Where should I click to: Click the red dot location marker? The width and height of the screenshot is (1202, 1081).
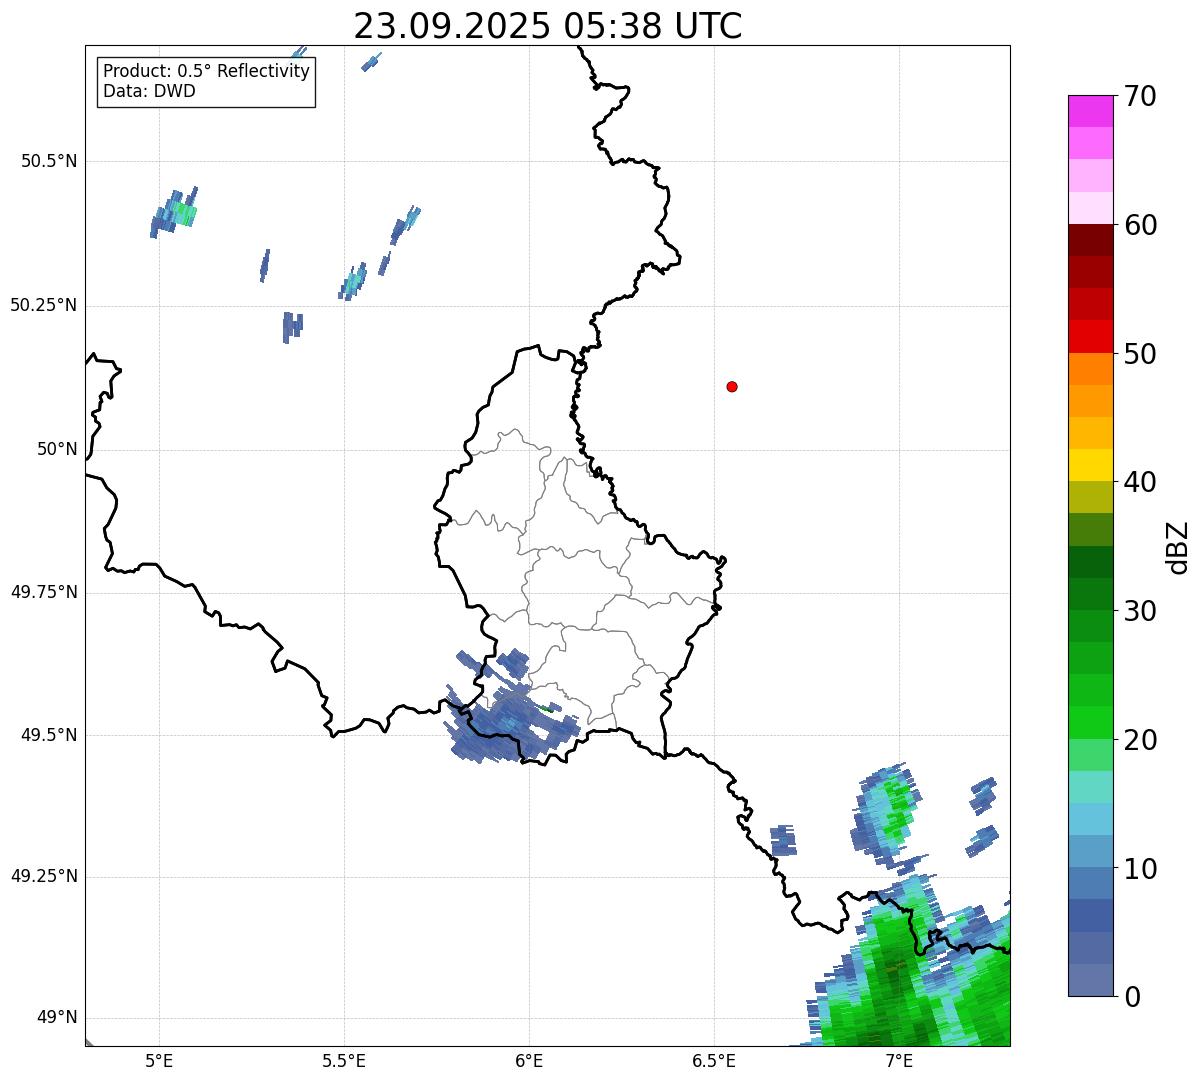point(732,386)
